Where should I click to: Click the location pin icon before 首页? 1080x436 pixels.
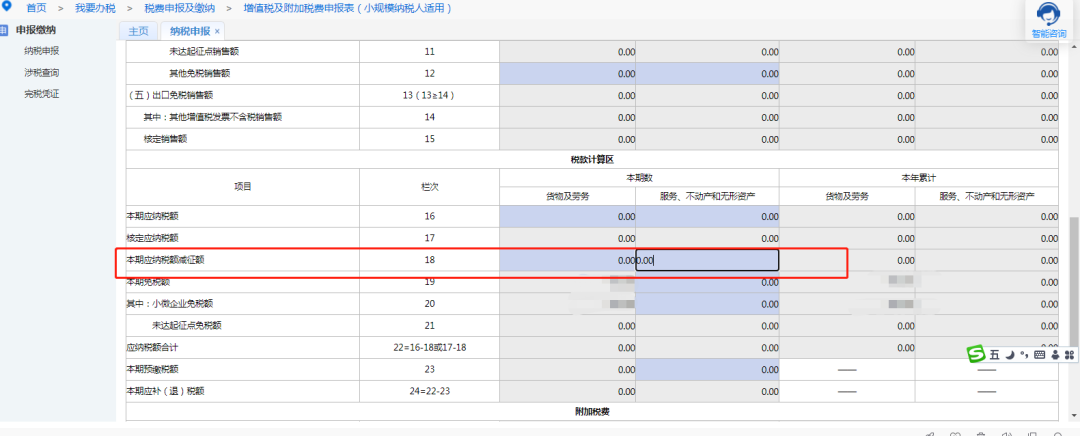[x=8, y=8]
